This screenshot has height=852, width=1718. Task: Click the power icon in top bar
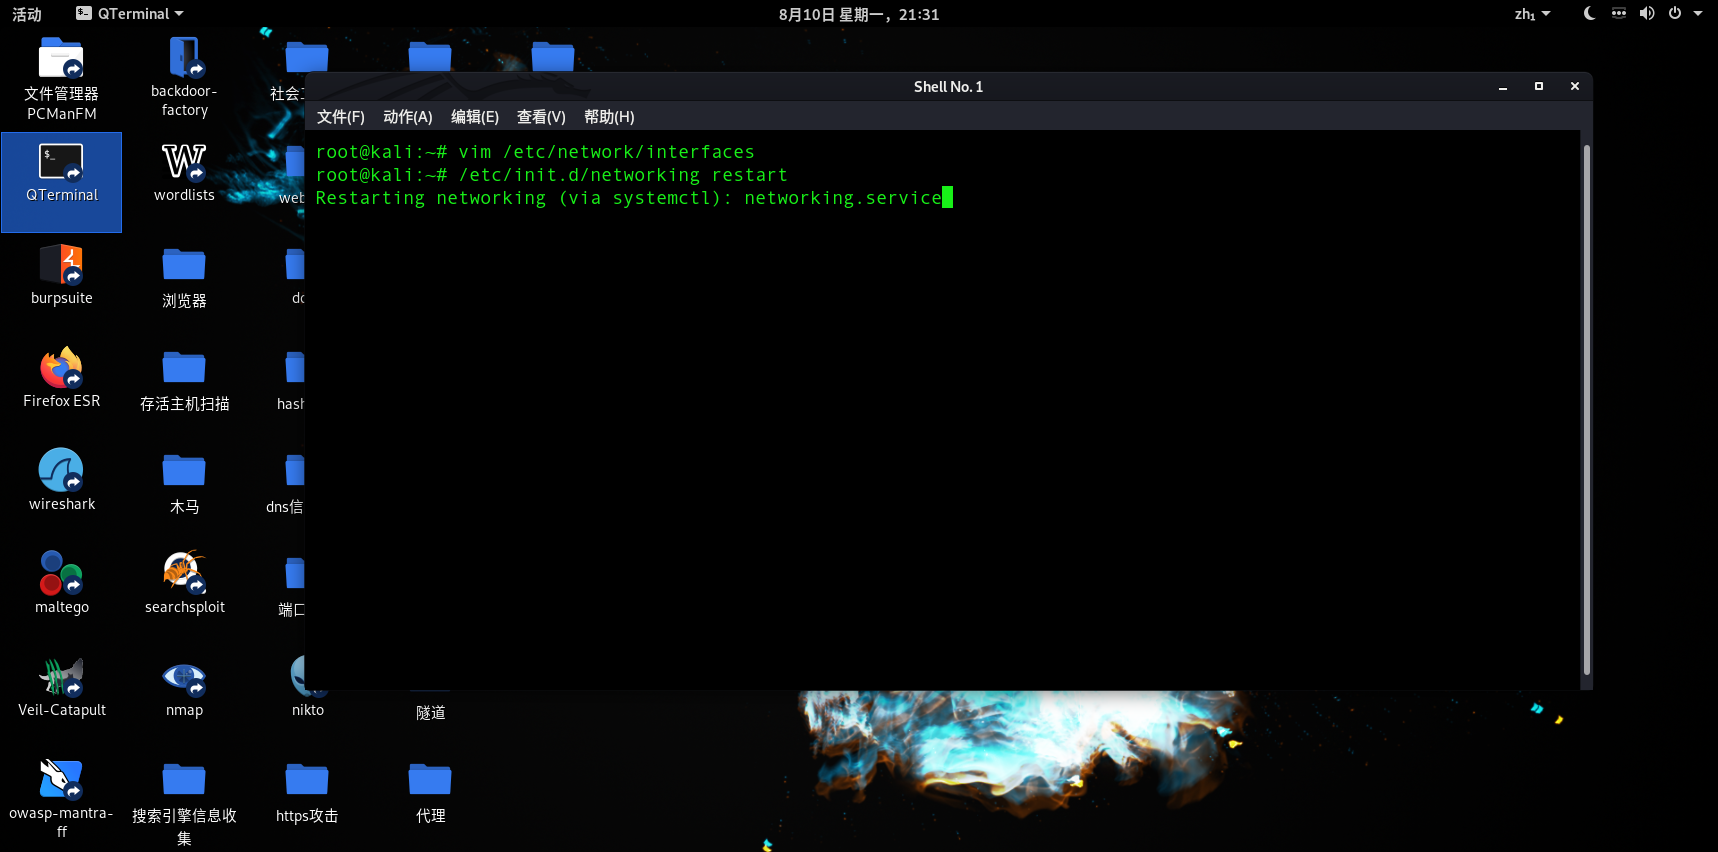pos(1675,14)
